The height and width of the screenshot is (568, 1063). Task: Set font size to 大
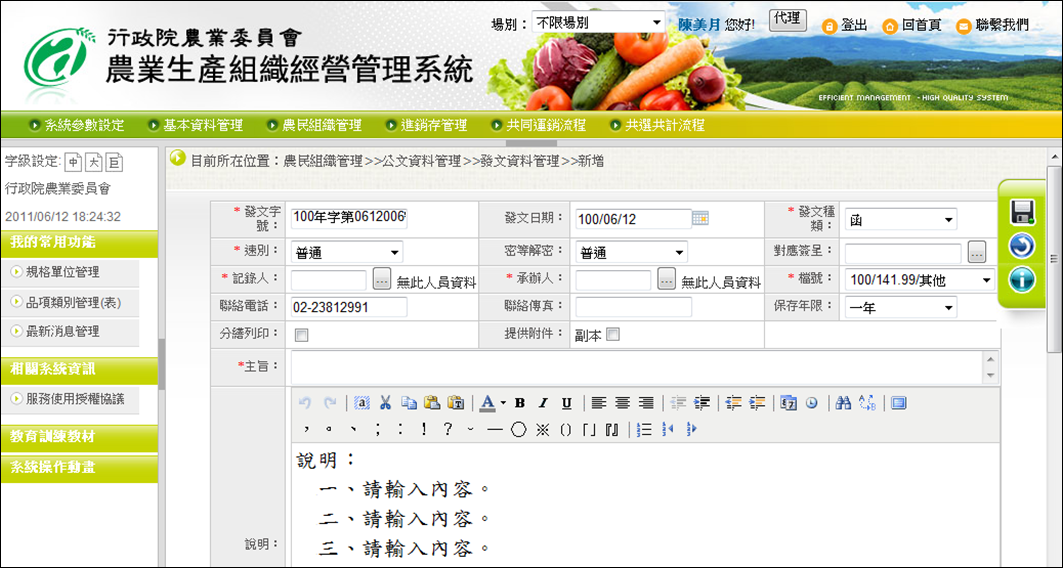(94, 162)
